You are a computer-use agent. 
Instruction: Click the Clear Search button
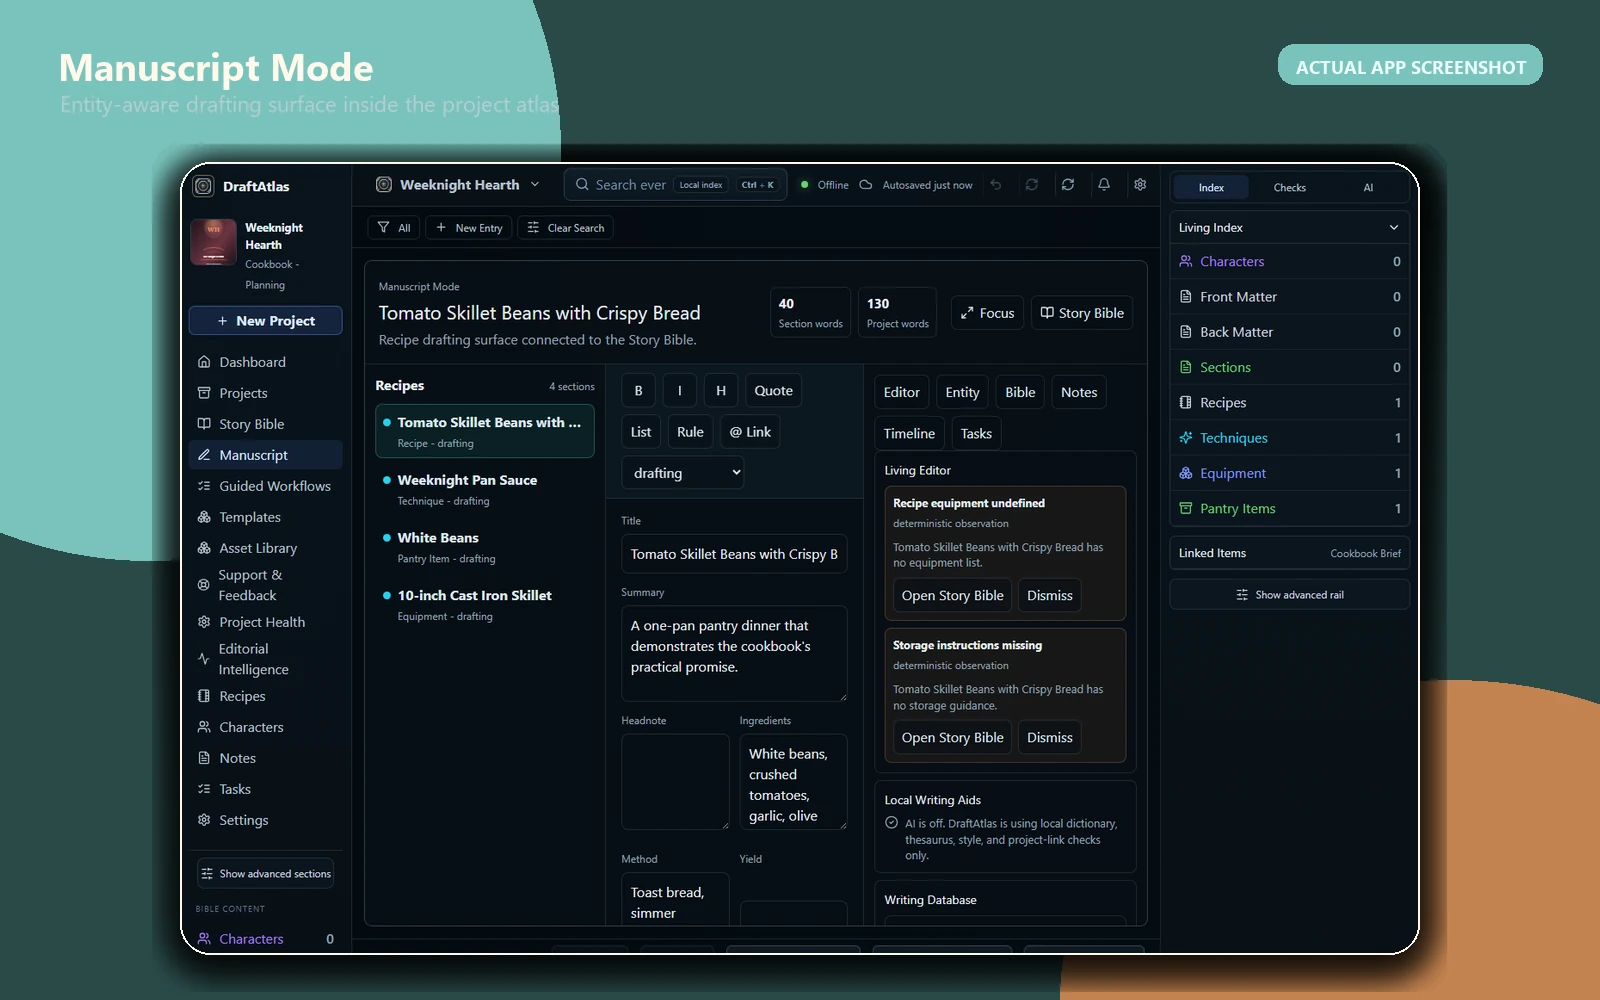coord(566,228)
